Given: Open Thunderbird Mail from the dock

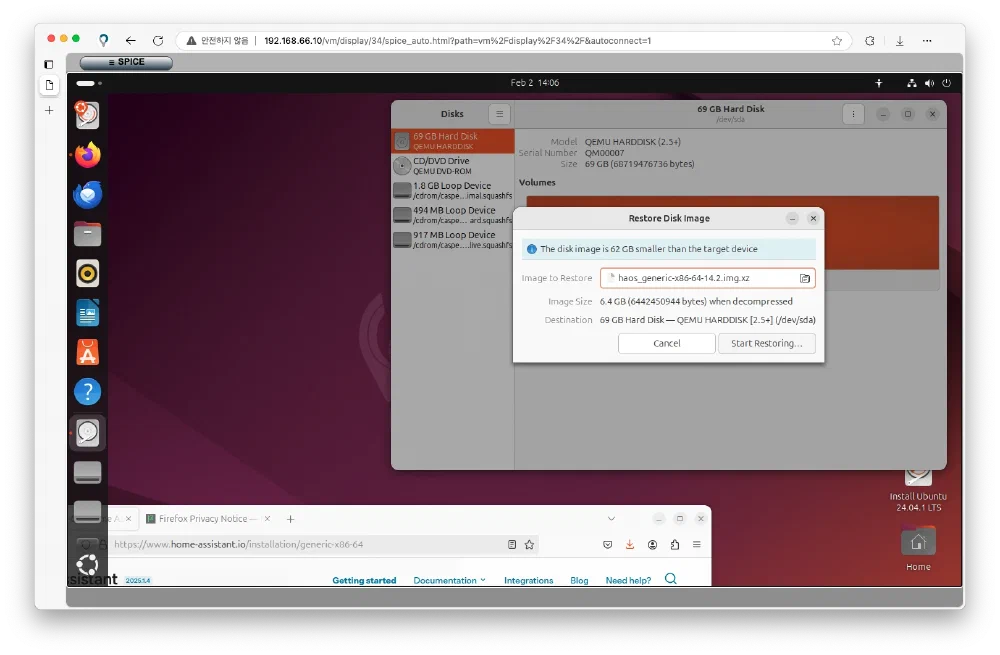Looking at the screenshot, I should point(88,194).
